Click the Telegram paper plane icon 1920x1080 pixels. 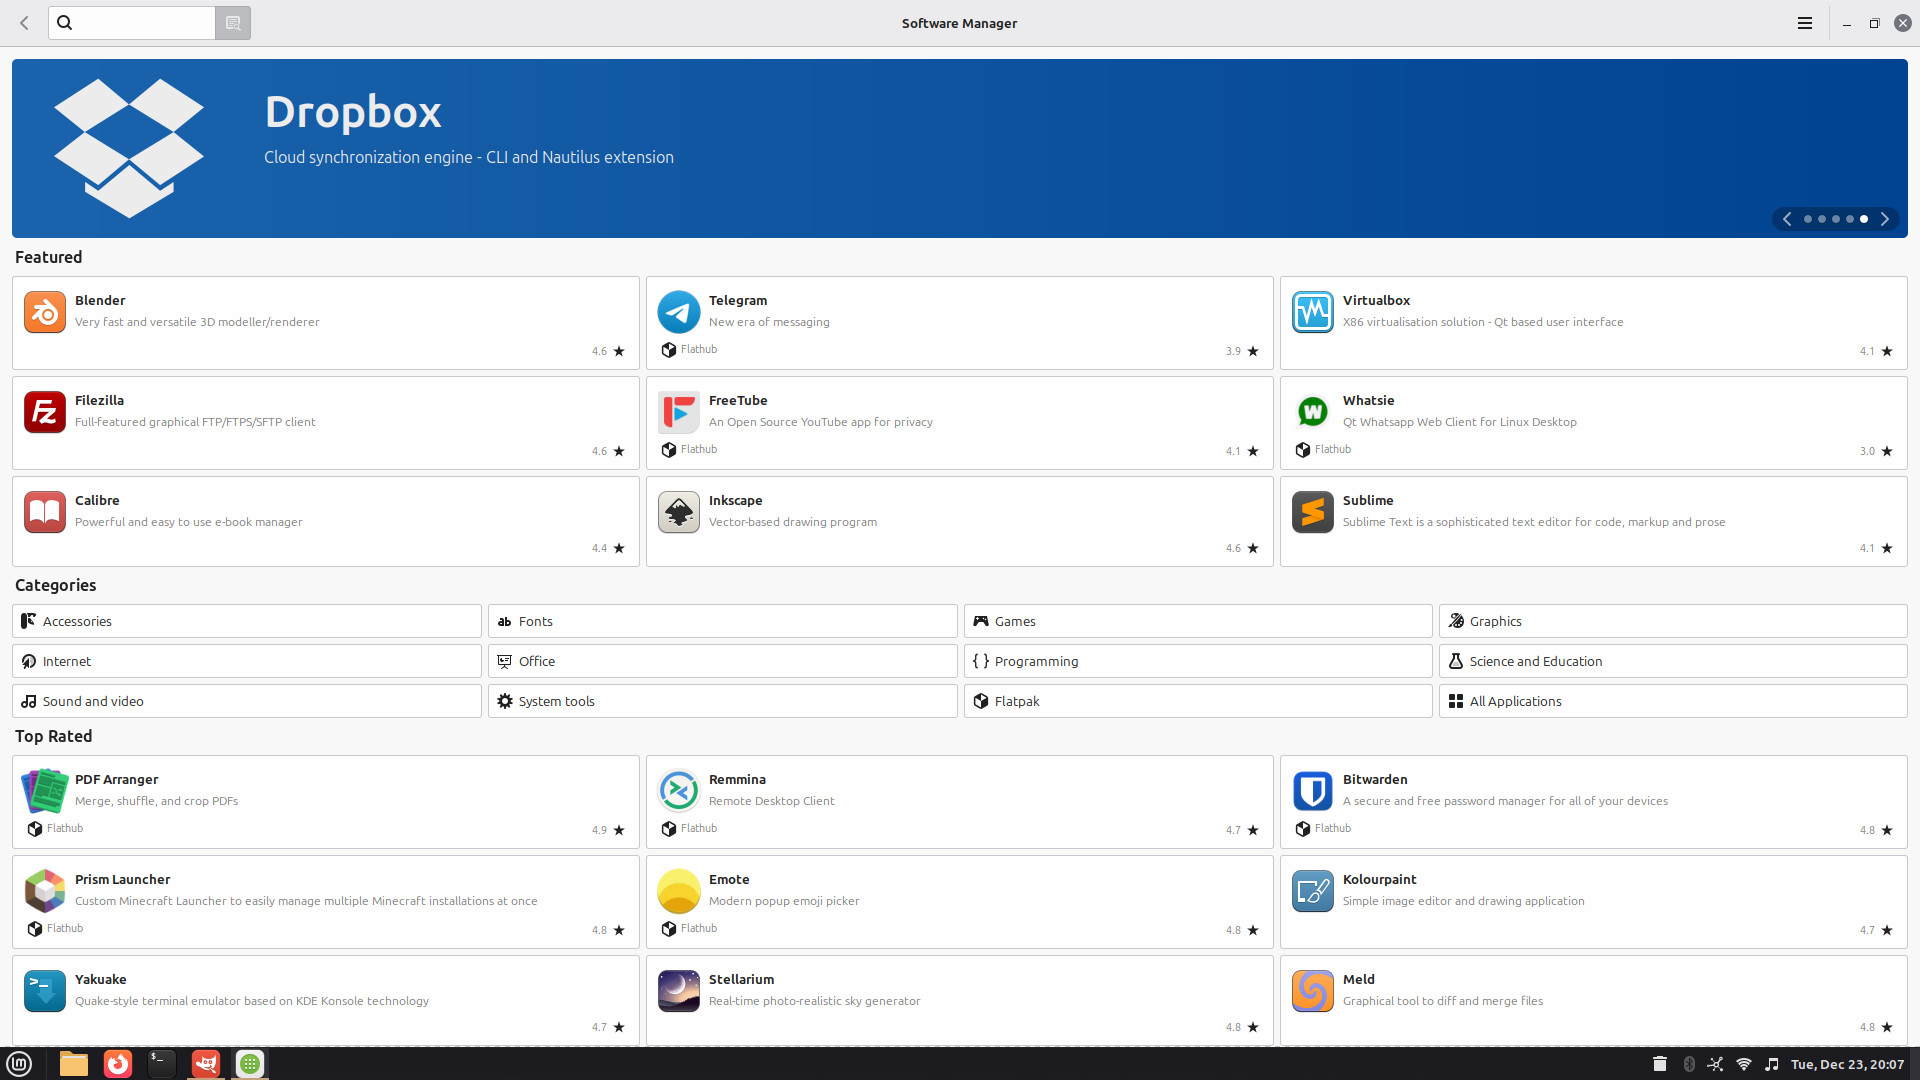(x=679, y=312)
